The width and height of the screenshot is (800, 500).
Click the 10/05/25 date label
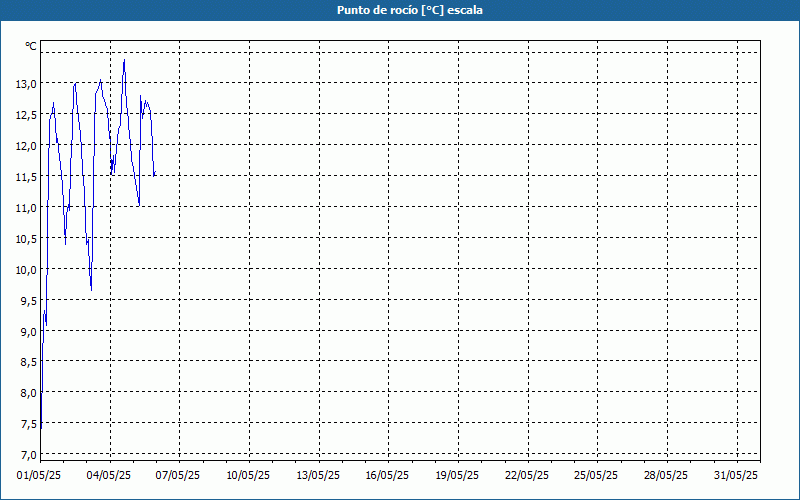(x=248, y=475)
